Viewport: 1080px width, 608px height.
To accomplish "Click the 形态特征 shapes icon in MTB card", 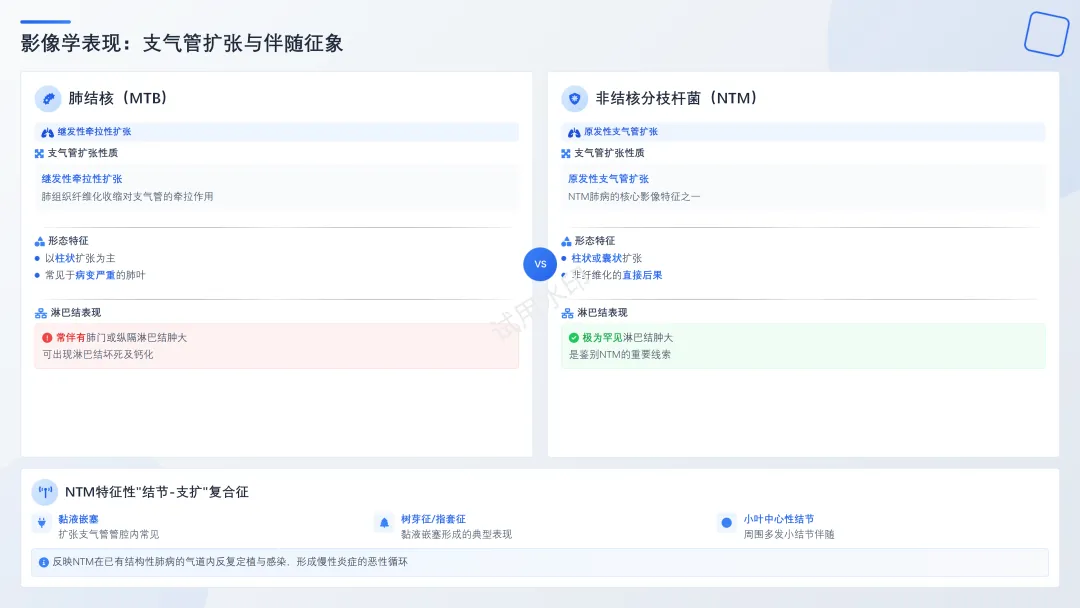I will 39,241.
